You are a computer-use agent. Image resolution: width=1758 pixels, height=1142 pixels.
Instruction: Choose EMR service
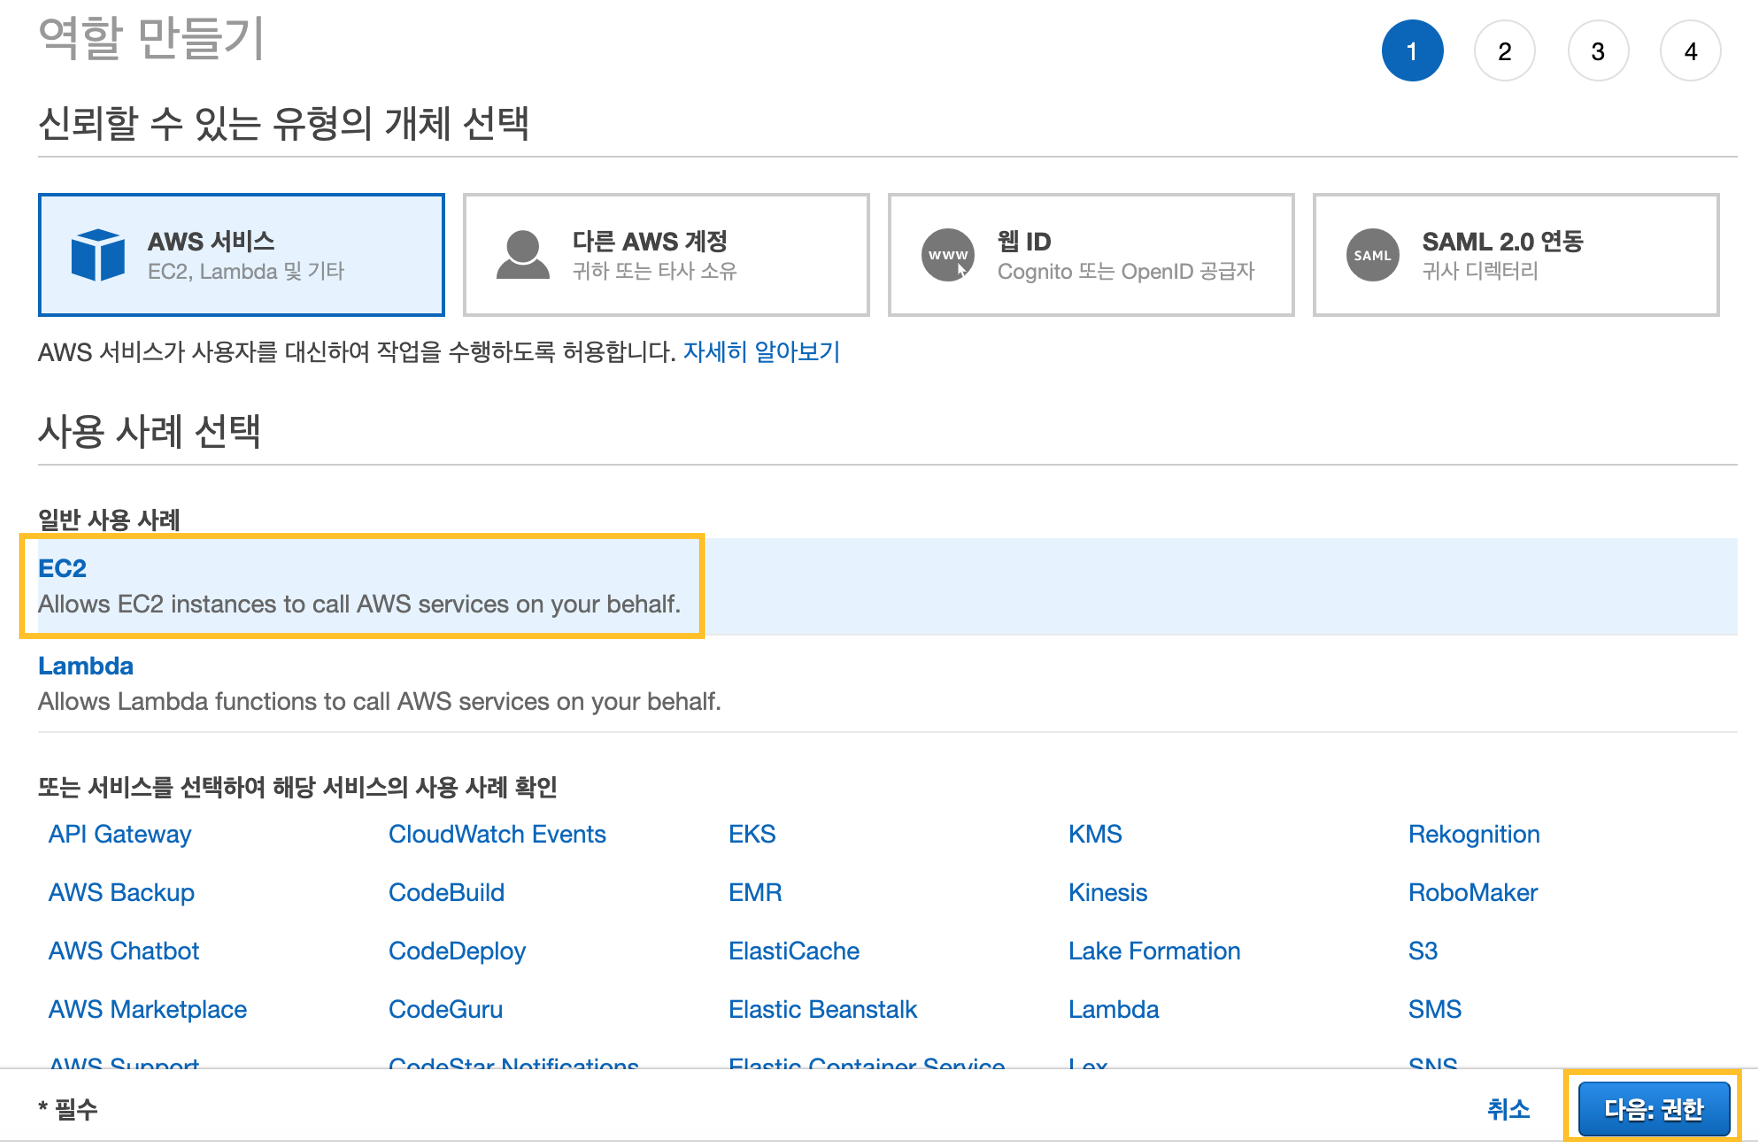click(755, 892)
